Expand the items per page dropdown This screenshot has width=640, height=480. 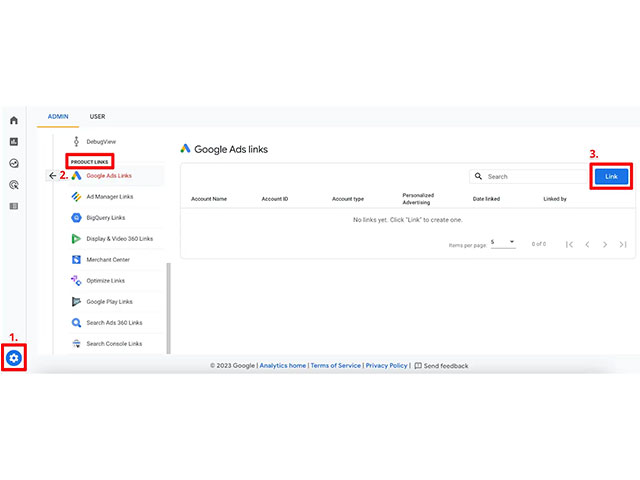point(503,242)
